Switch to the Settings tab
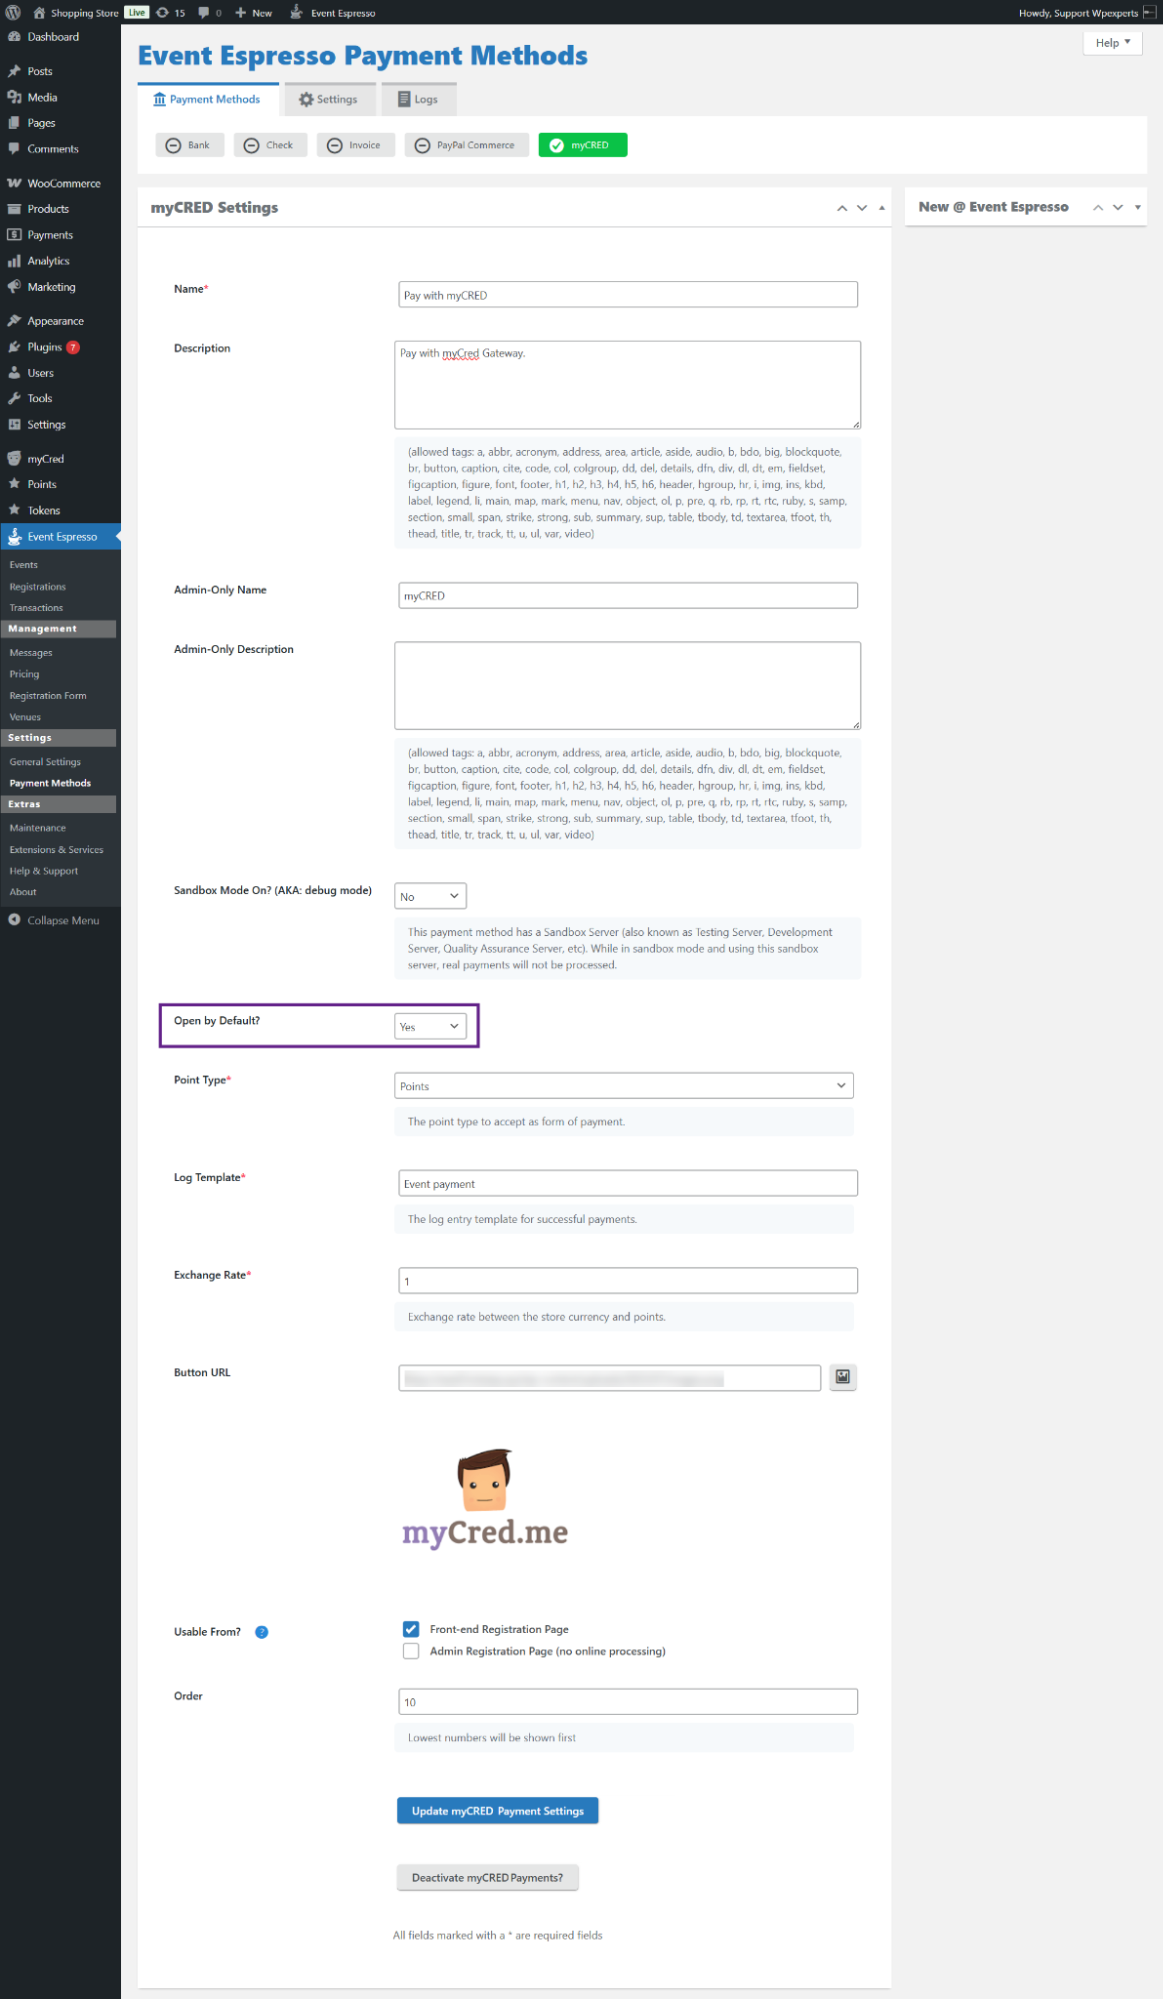The image size is (1163, 1999). point(328,99)
